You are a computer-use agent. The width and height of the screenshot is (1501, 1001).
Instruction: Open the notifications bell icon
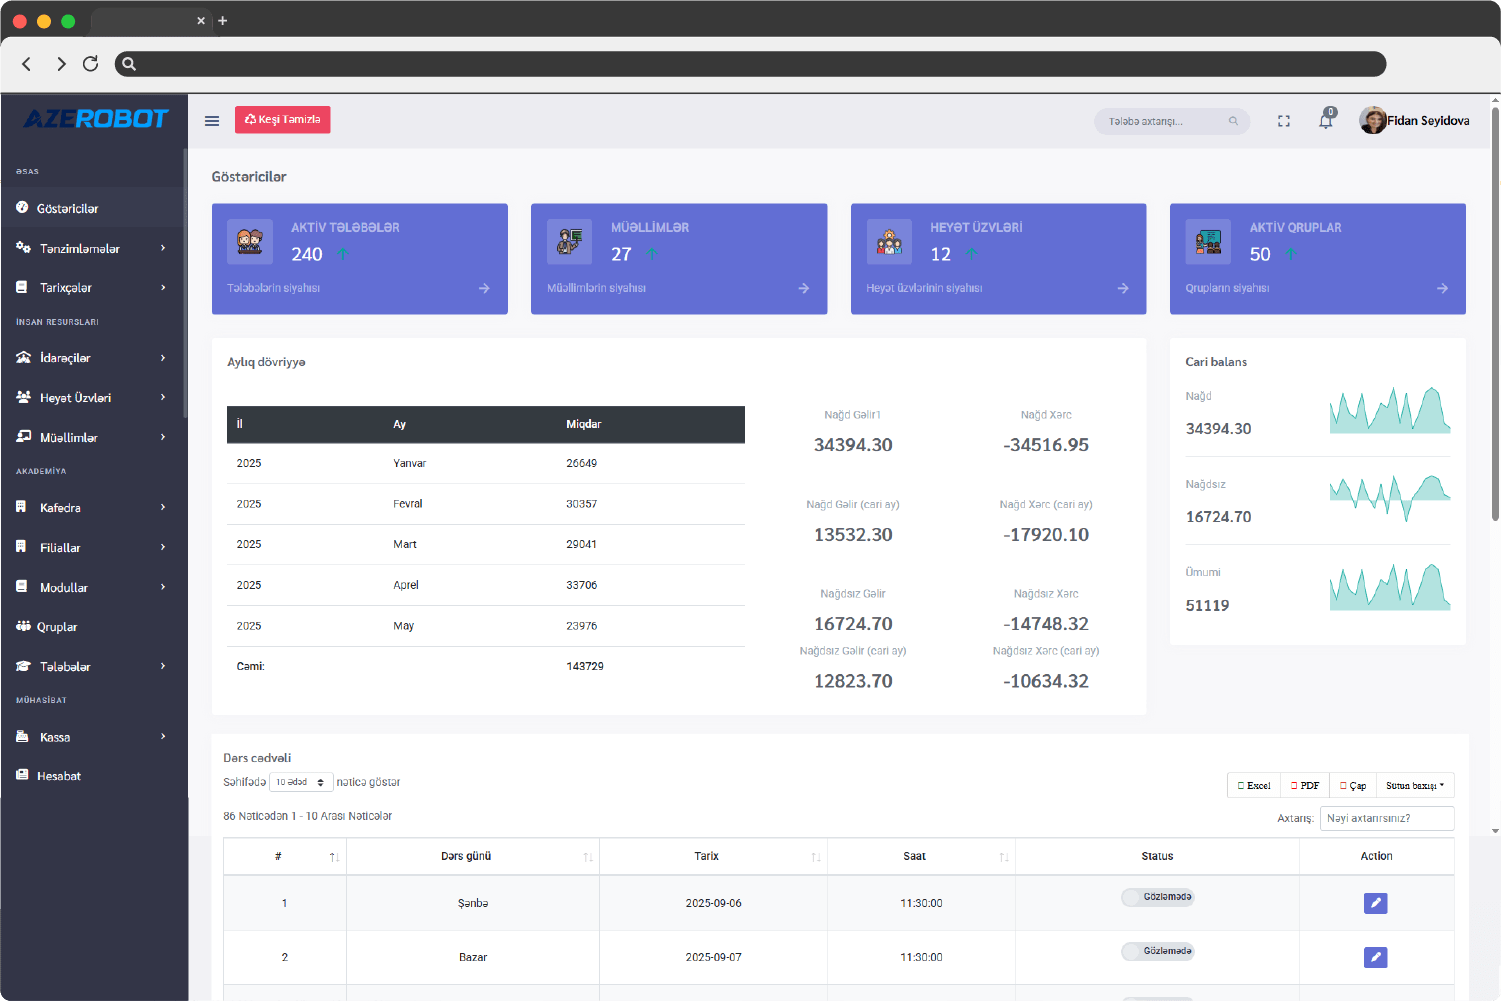click(x=1325, y=120)
